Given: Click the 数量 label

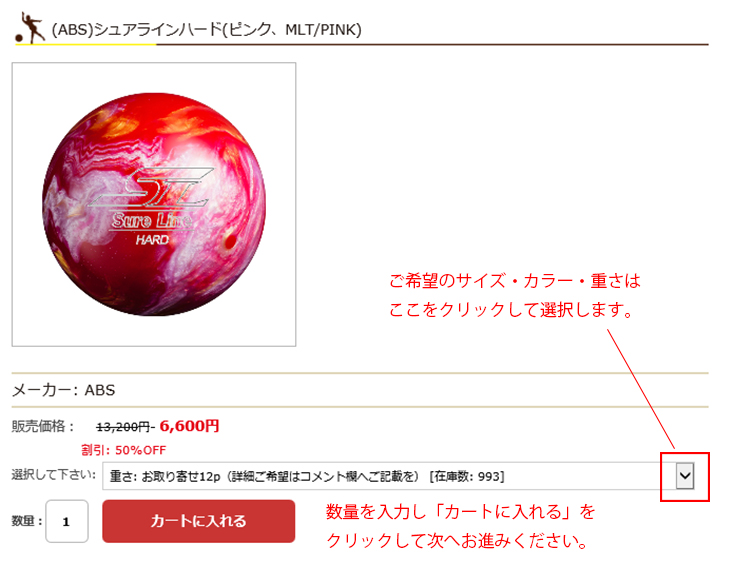Looking at the screenshot, I should 27,521.
